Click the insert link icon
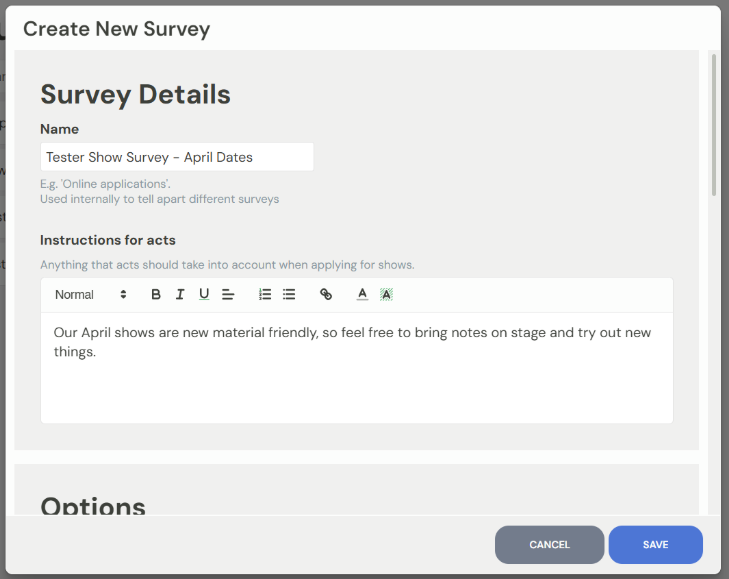 [326, 294]
